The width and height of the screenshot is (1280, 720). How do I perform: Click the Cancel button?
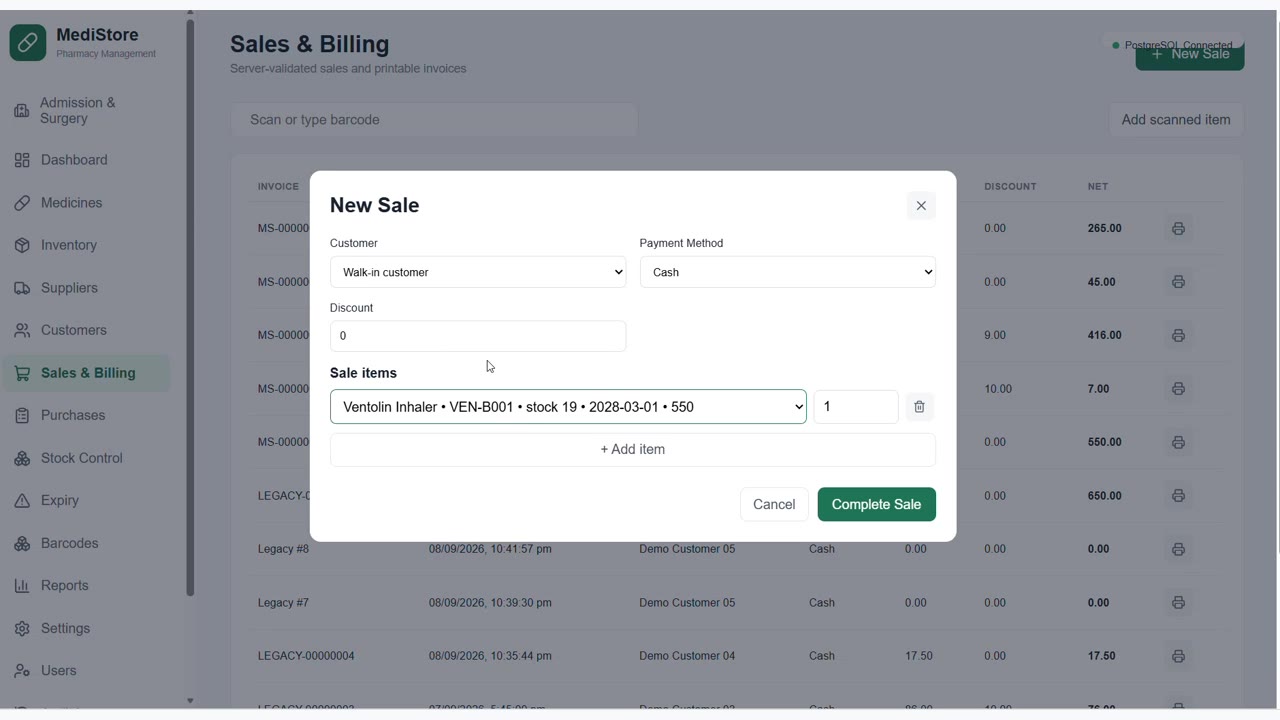[x=774, y=505]
